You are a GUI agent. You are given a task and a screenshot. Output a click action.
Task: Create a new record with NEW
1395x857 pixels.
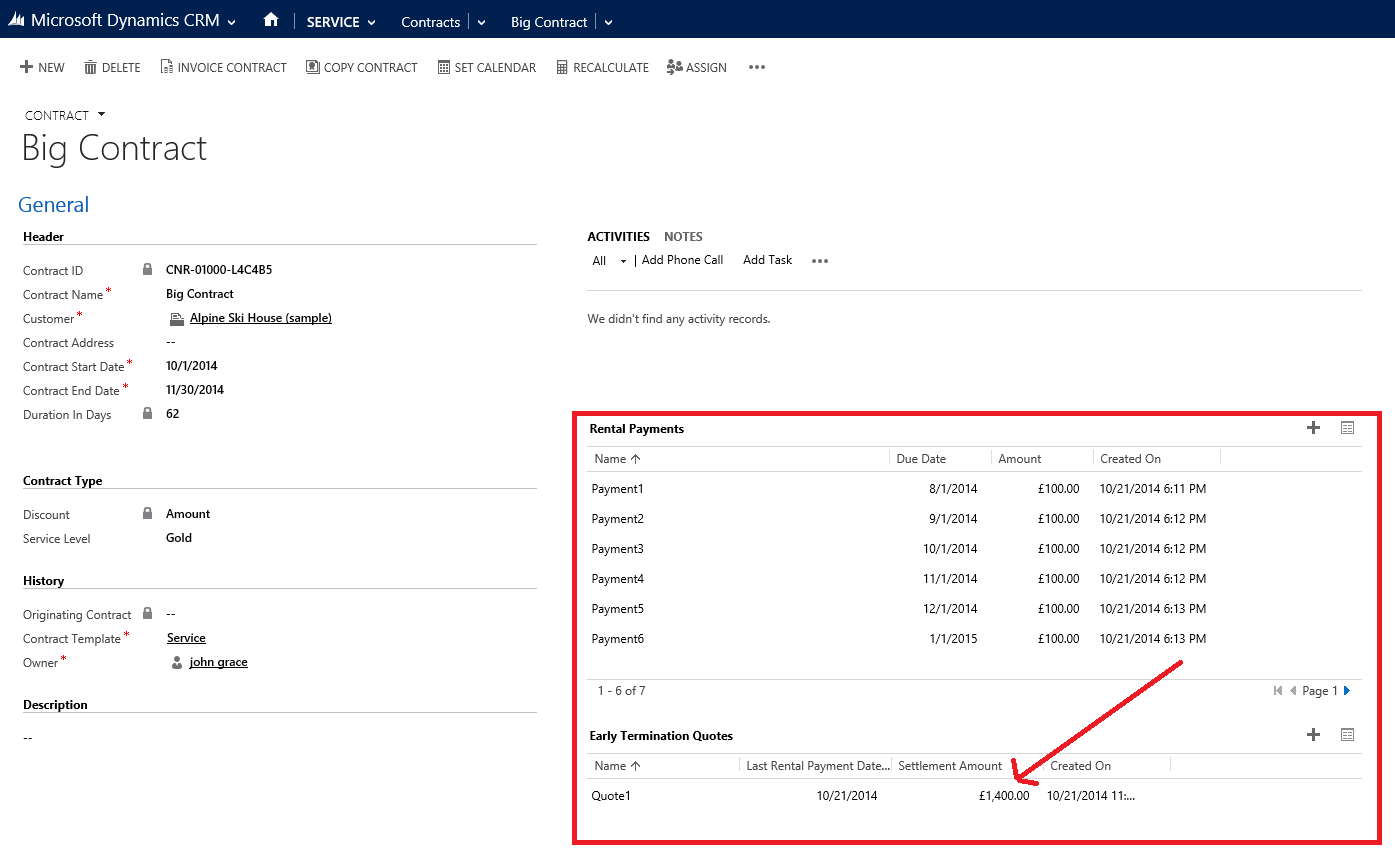[x=42, y=67]
